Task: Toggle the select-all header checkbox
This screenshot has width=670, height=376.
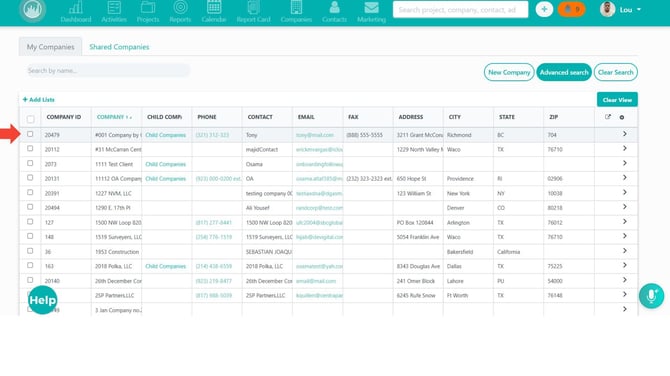Action: pos(30,119)
